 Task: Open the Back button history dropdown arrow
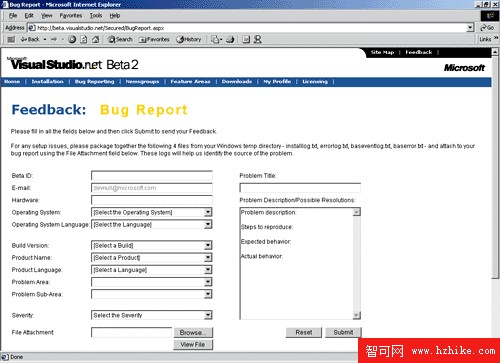(x=45, y=39)
